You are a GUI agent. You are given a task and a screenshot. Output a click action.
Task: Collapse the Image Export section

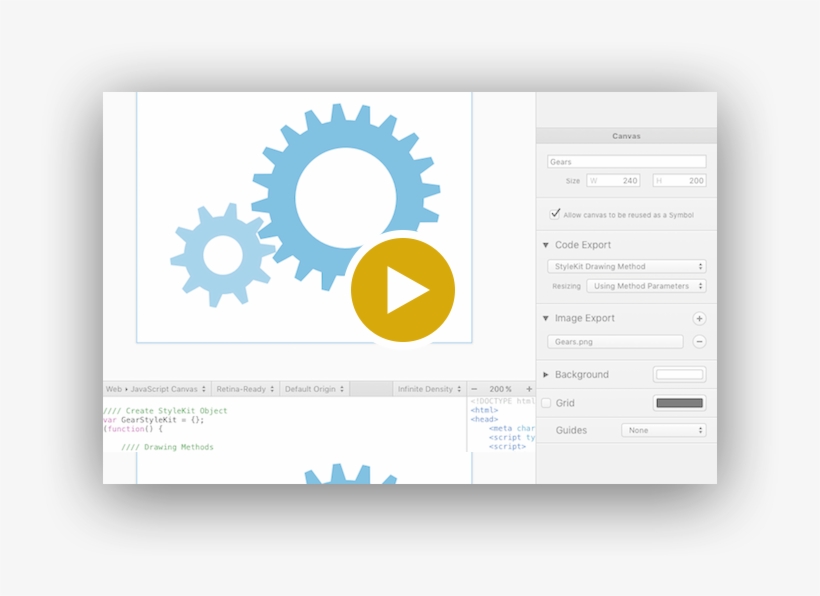click(545, 318)
